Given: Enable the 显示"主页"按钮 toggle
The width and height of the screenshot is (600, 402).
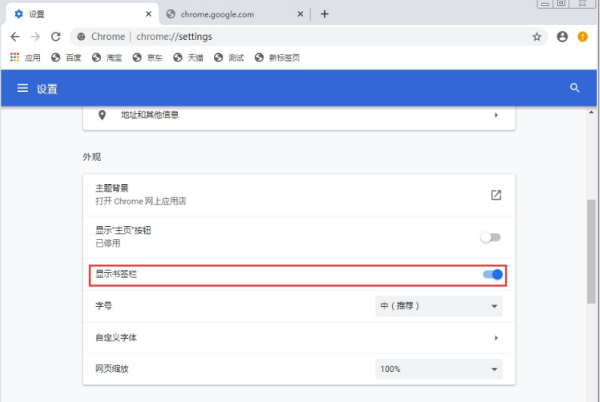Looking at the screenshot, I should point(491,238).
